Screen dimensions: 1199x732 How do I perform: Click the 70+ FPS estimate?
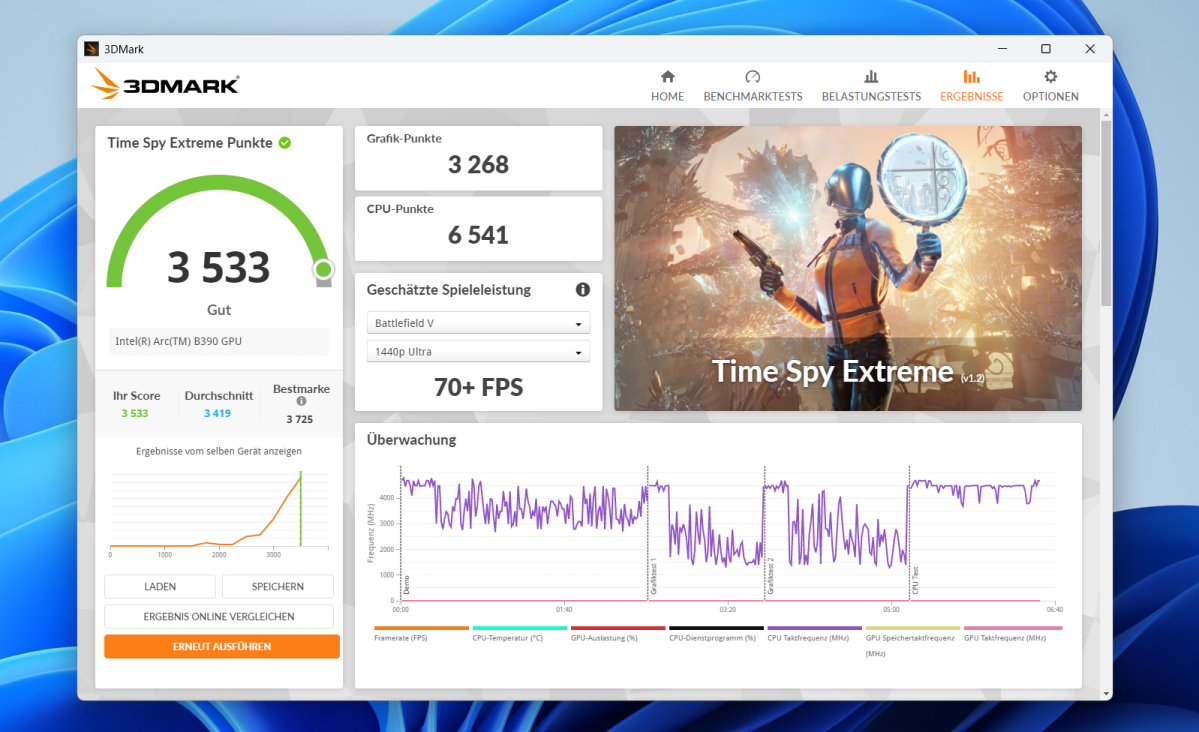(x=479, y=387)
